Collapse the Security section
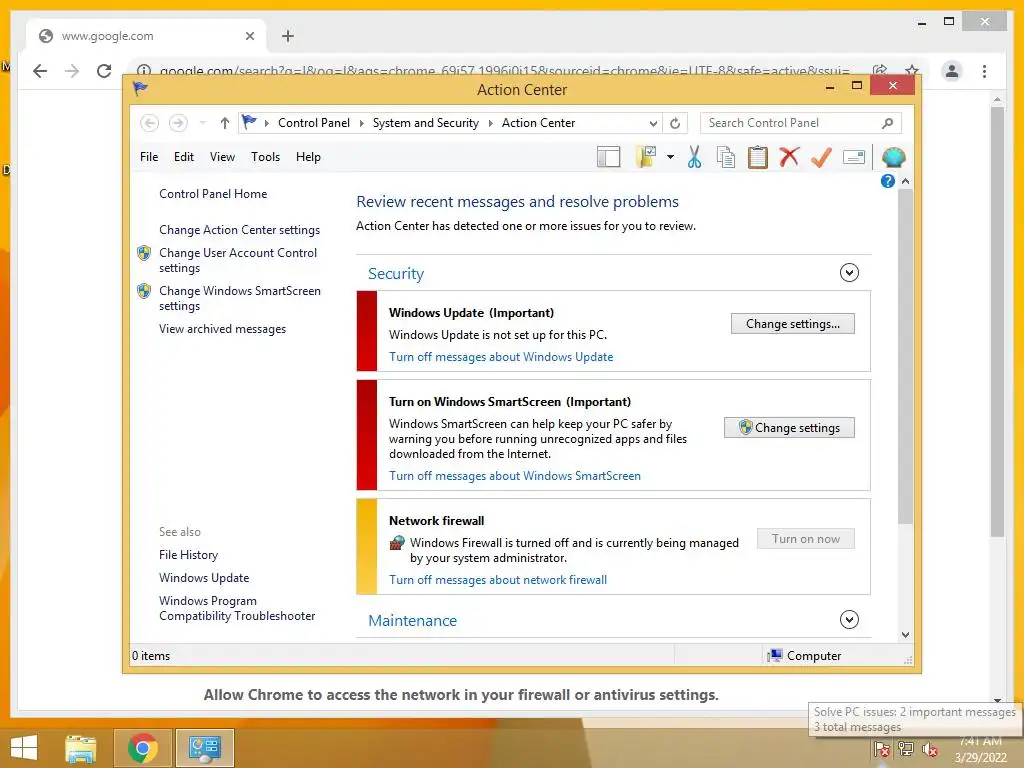This screenshot has width=1024, height=768. pyautogui.click(x=849, y=273)
